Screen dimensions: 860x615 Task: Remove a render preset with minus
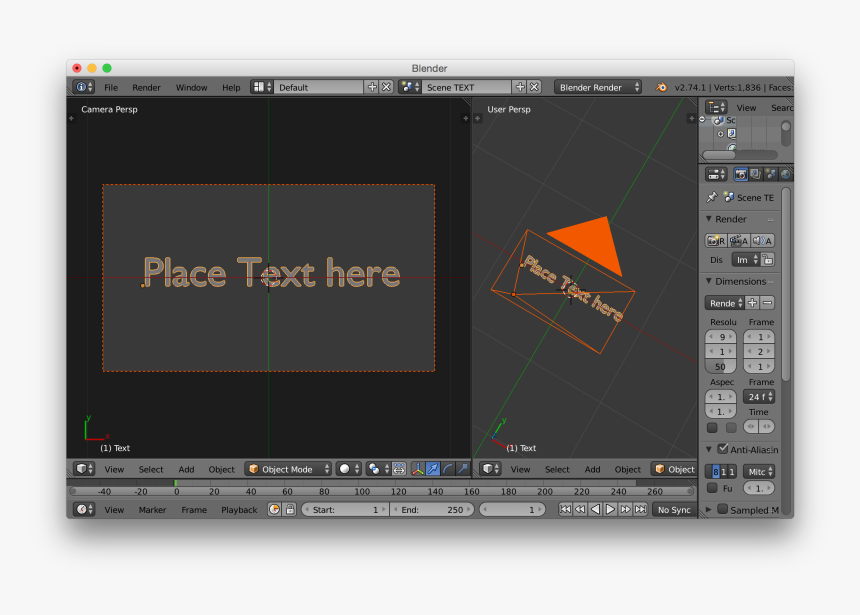767,303
